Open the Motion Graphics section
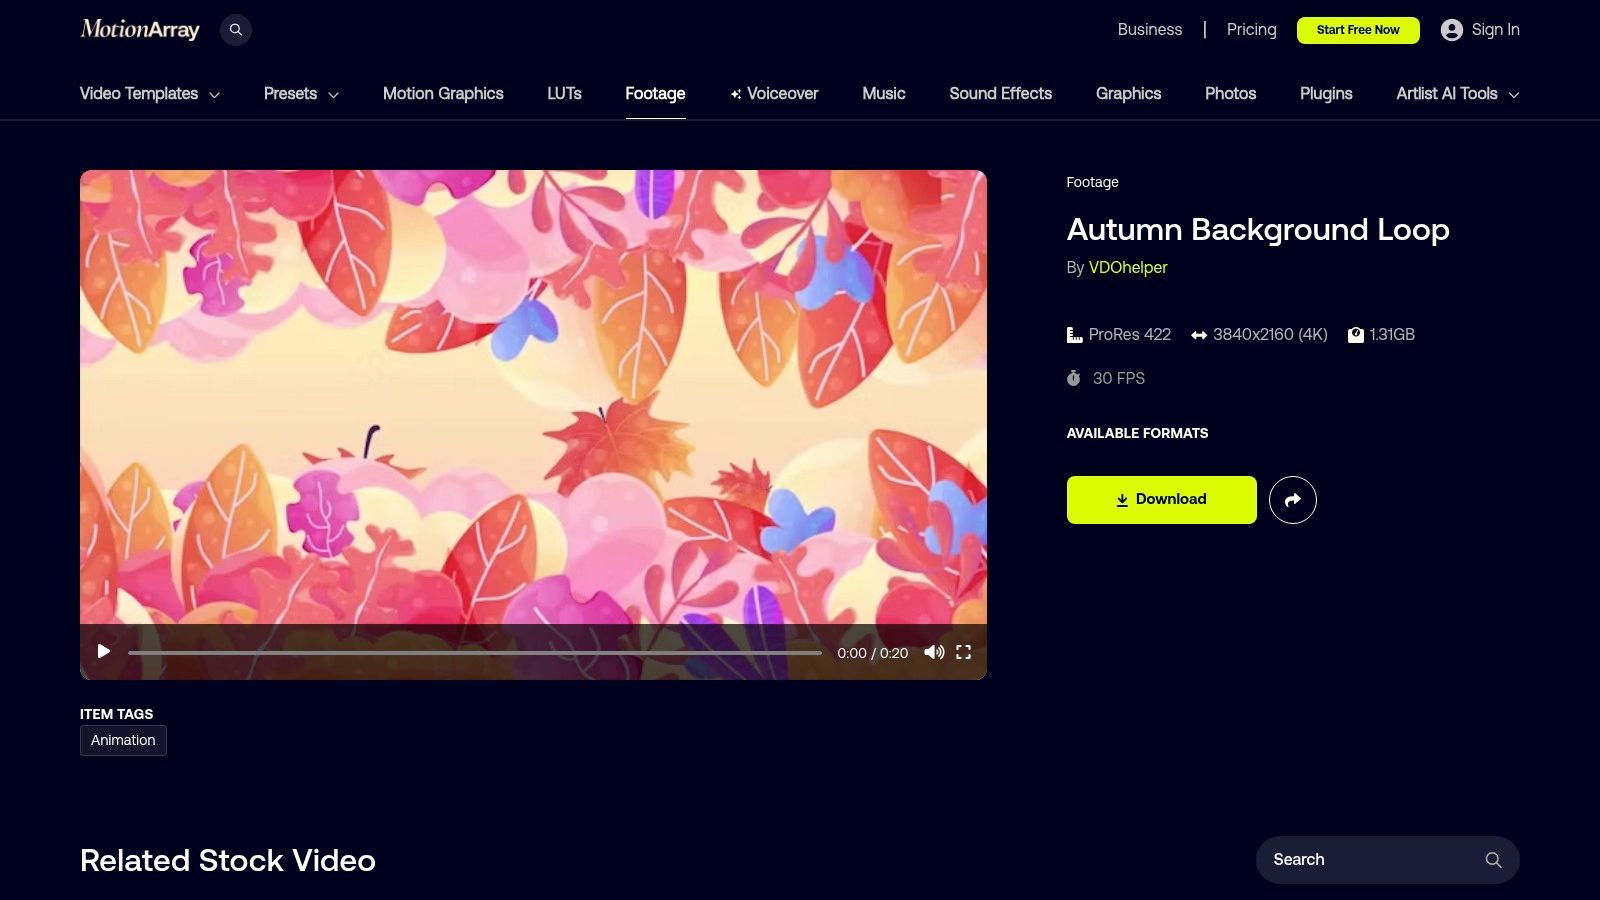Viewport: 1600px width, 900px height. pyautogui.click(x=443, y=93)
